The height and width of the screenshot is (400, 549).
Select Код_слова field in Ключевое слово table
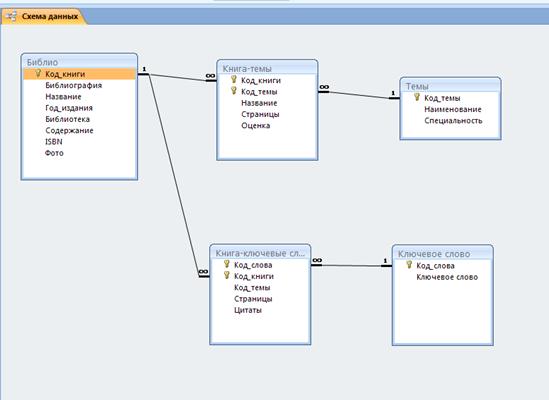(436, 266)
